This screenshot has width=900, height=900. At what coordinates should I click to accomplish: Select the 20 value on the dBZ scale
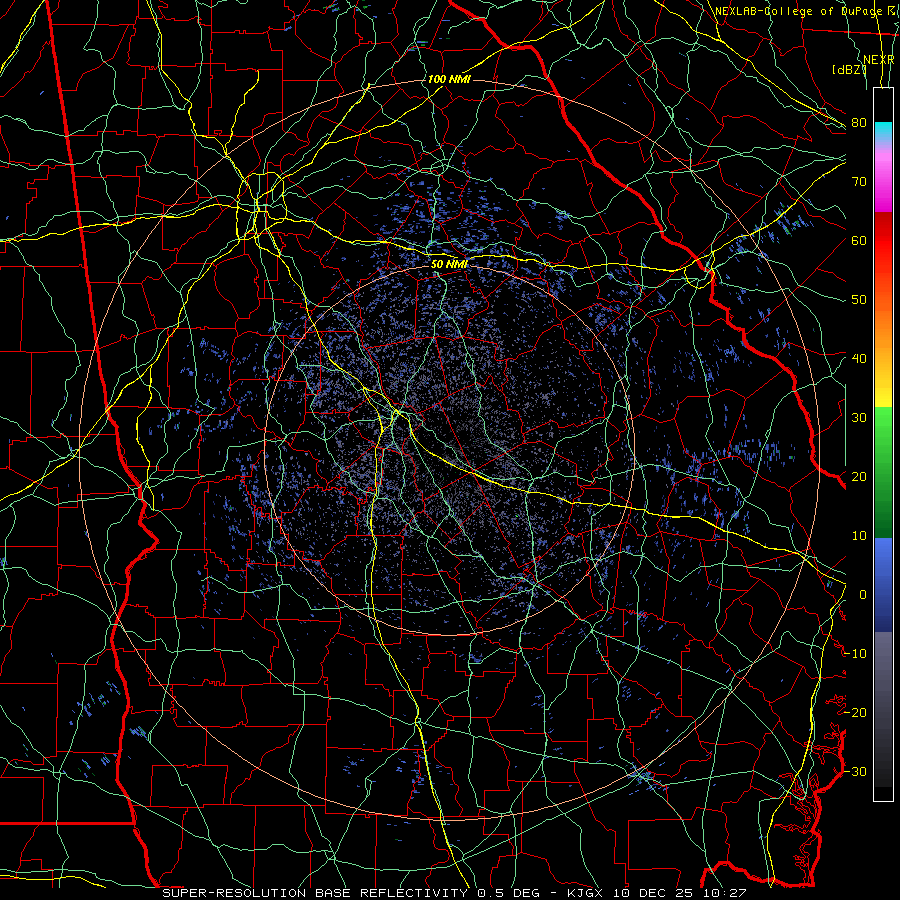click(859, 476)
